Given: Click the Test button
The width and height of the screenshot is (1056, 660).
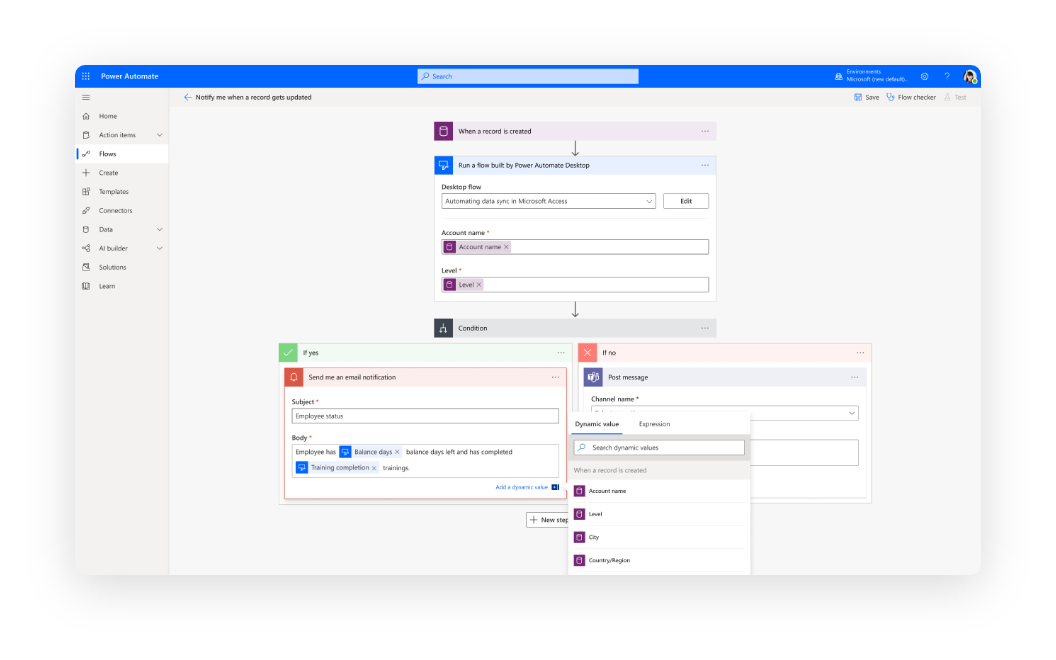Looking at the screenshot, I should (956, 97).
